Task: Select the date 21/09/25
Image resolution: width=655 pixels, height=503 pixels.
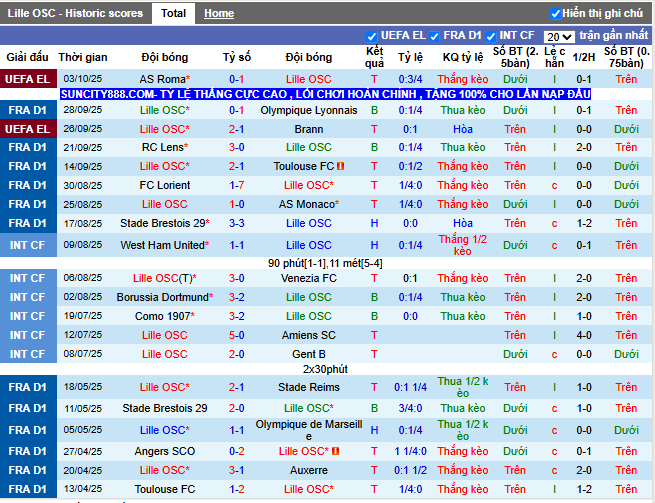Action: (83, 147)
